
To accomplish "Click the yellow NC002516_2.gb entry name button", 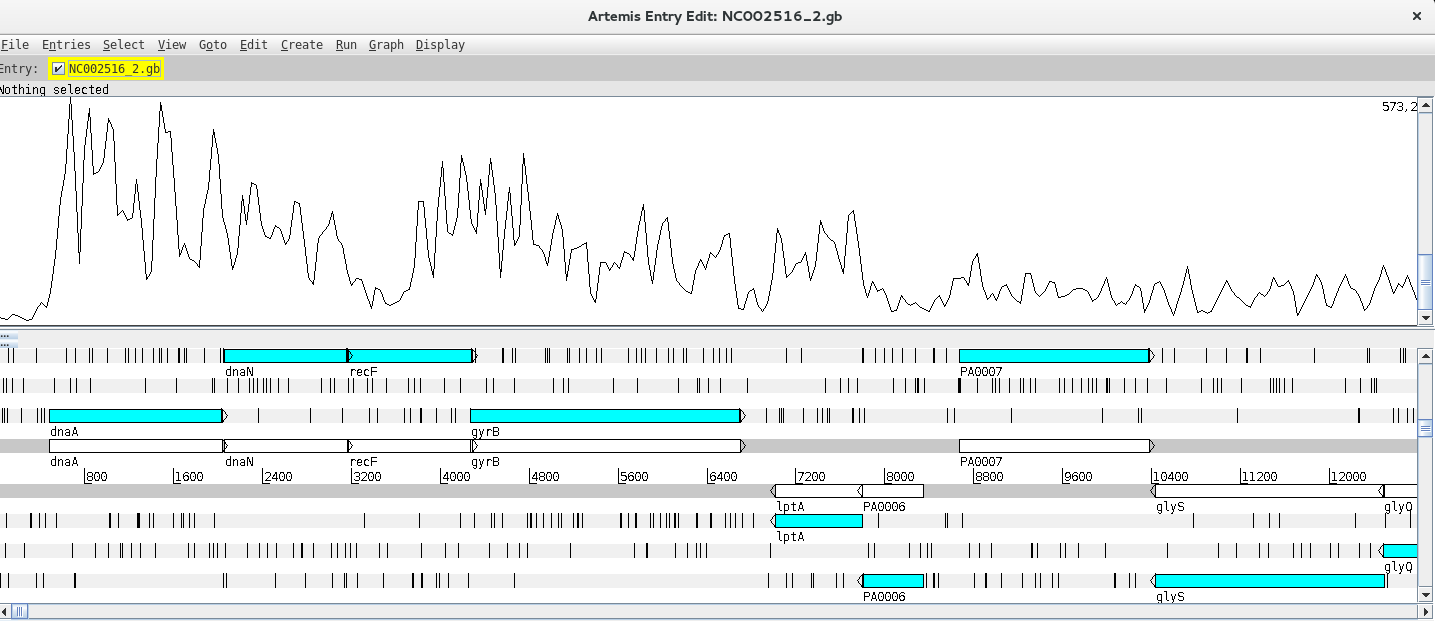I will click(x=114, y=69).
